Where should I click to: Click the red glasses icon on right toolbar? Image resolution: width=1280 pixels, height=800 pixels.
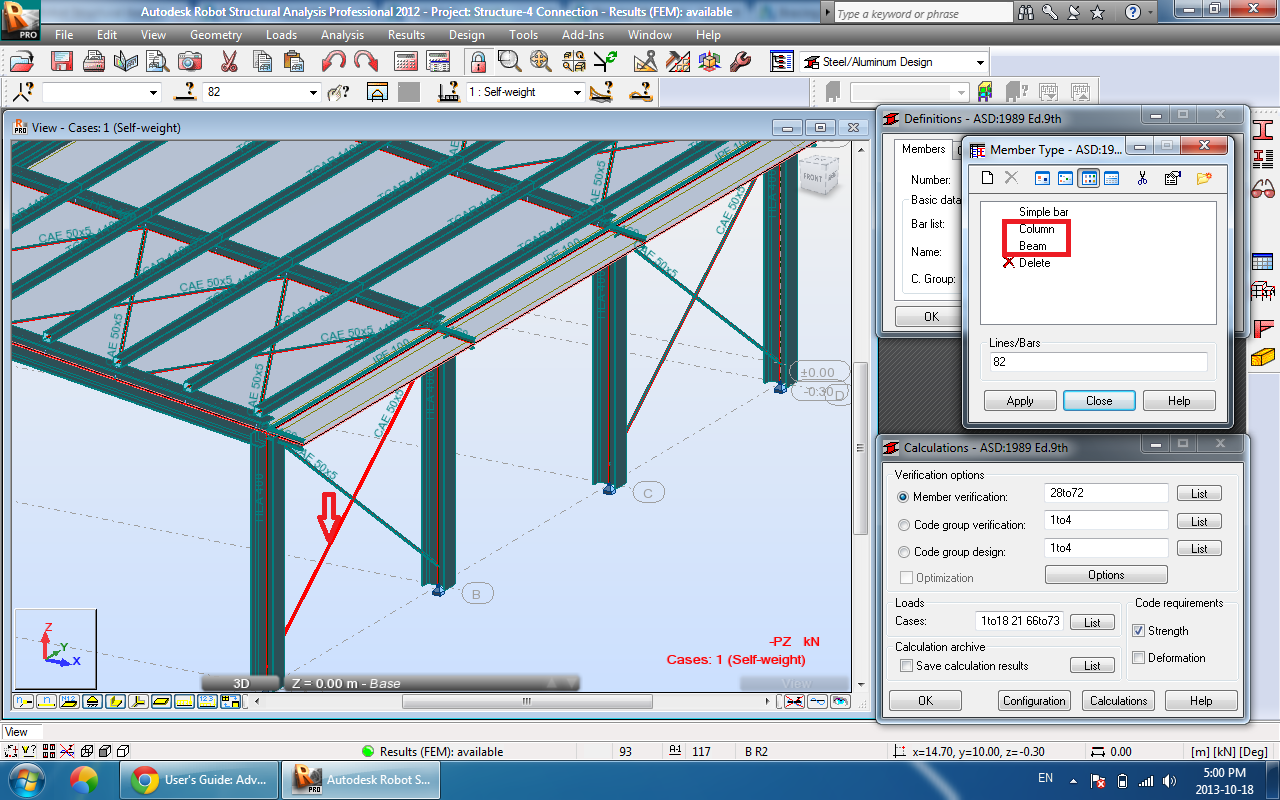(1263, 188)
